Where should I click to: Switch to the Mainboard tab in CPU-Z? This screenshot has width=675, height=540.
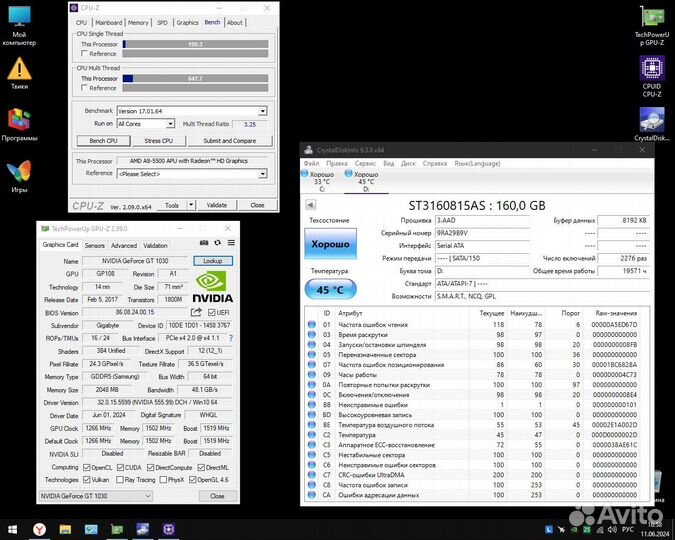[x=108, y=22]
